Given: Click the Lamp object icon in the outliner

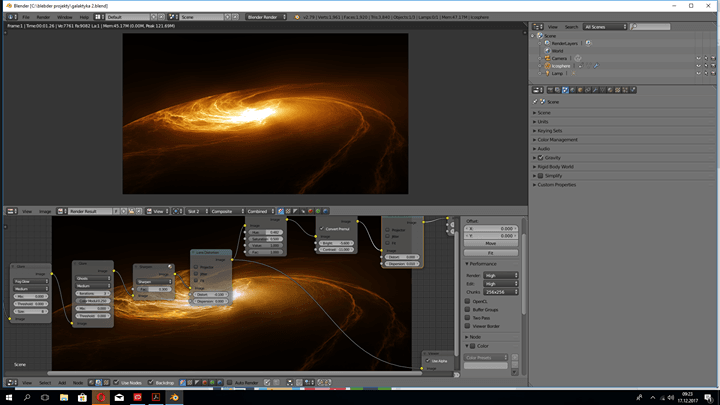Looking at the screenshot, I should tap(547, 73).
